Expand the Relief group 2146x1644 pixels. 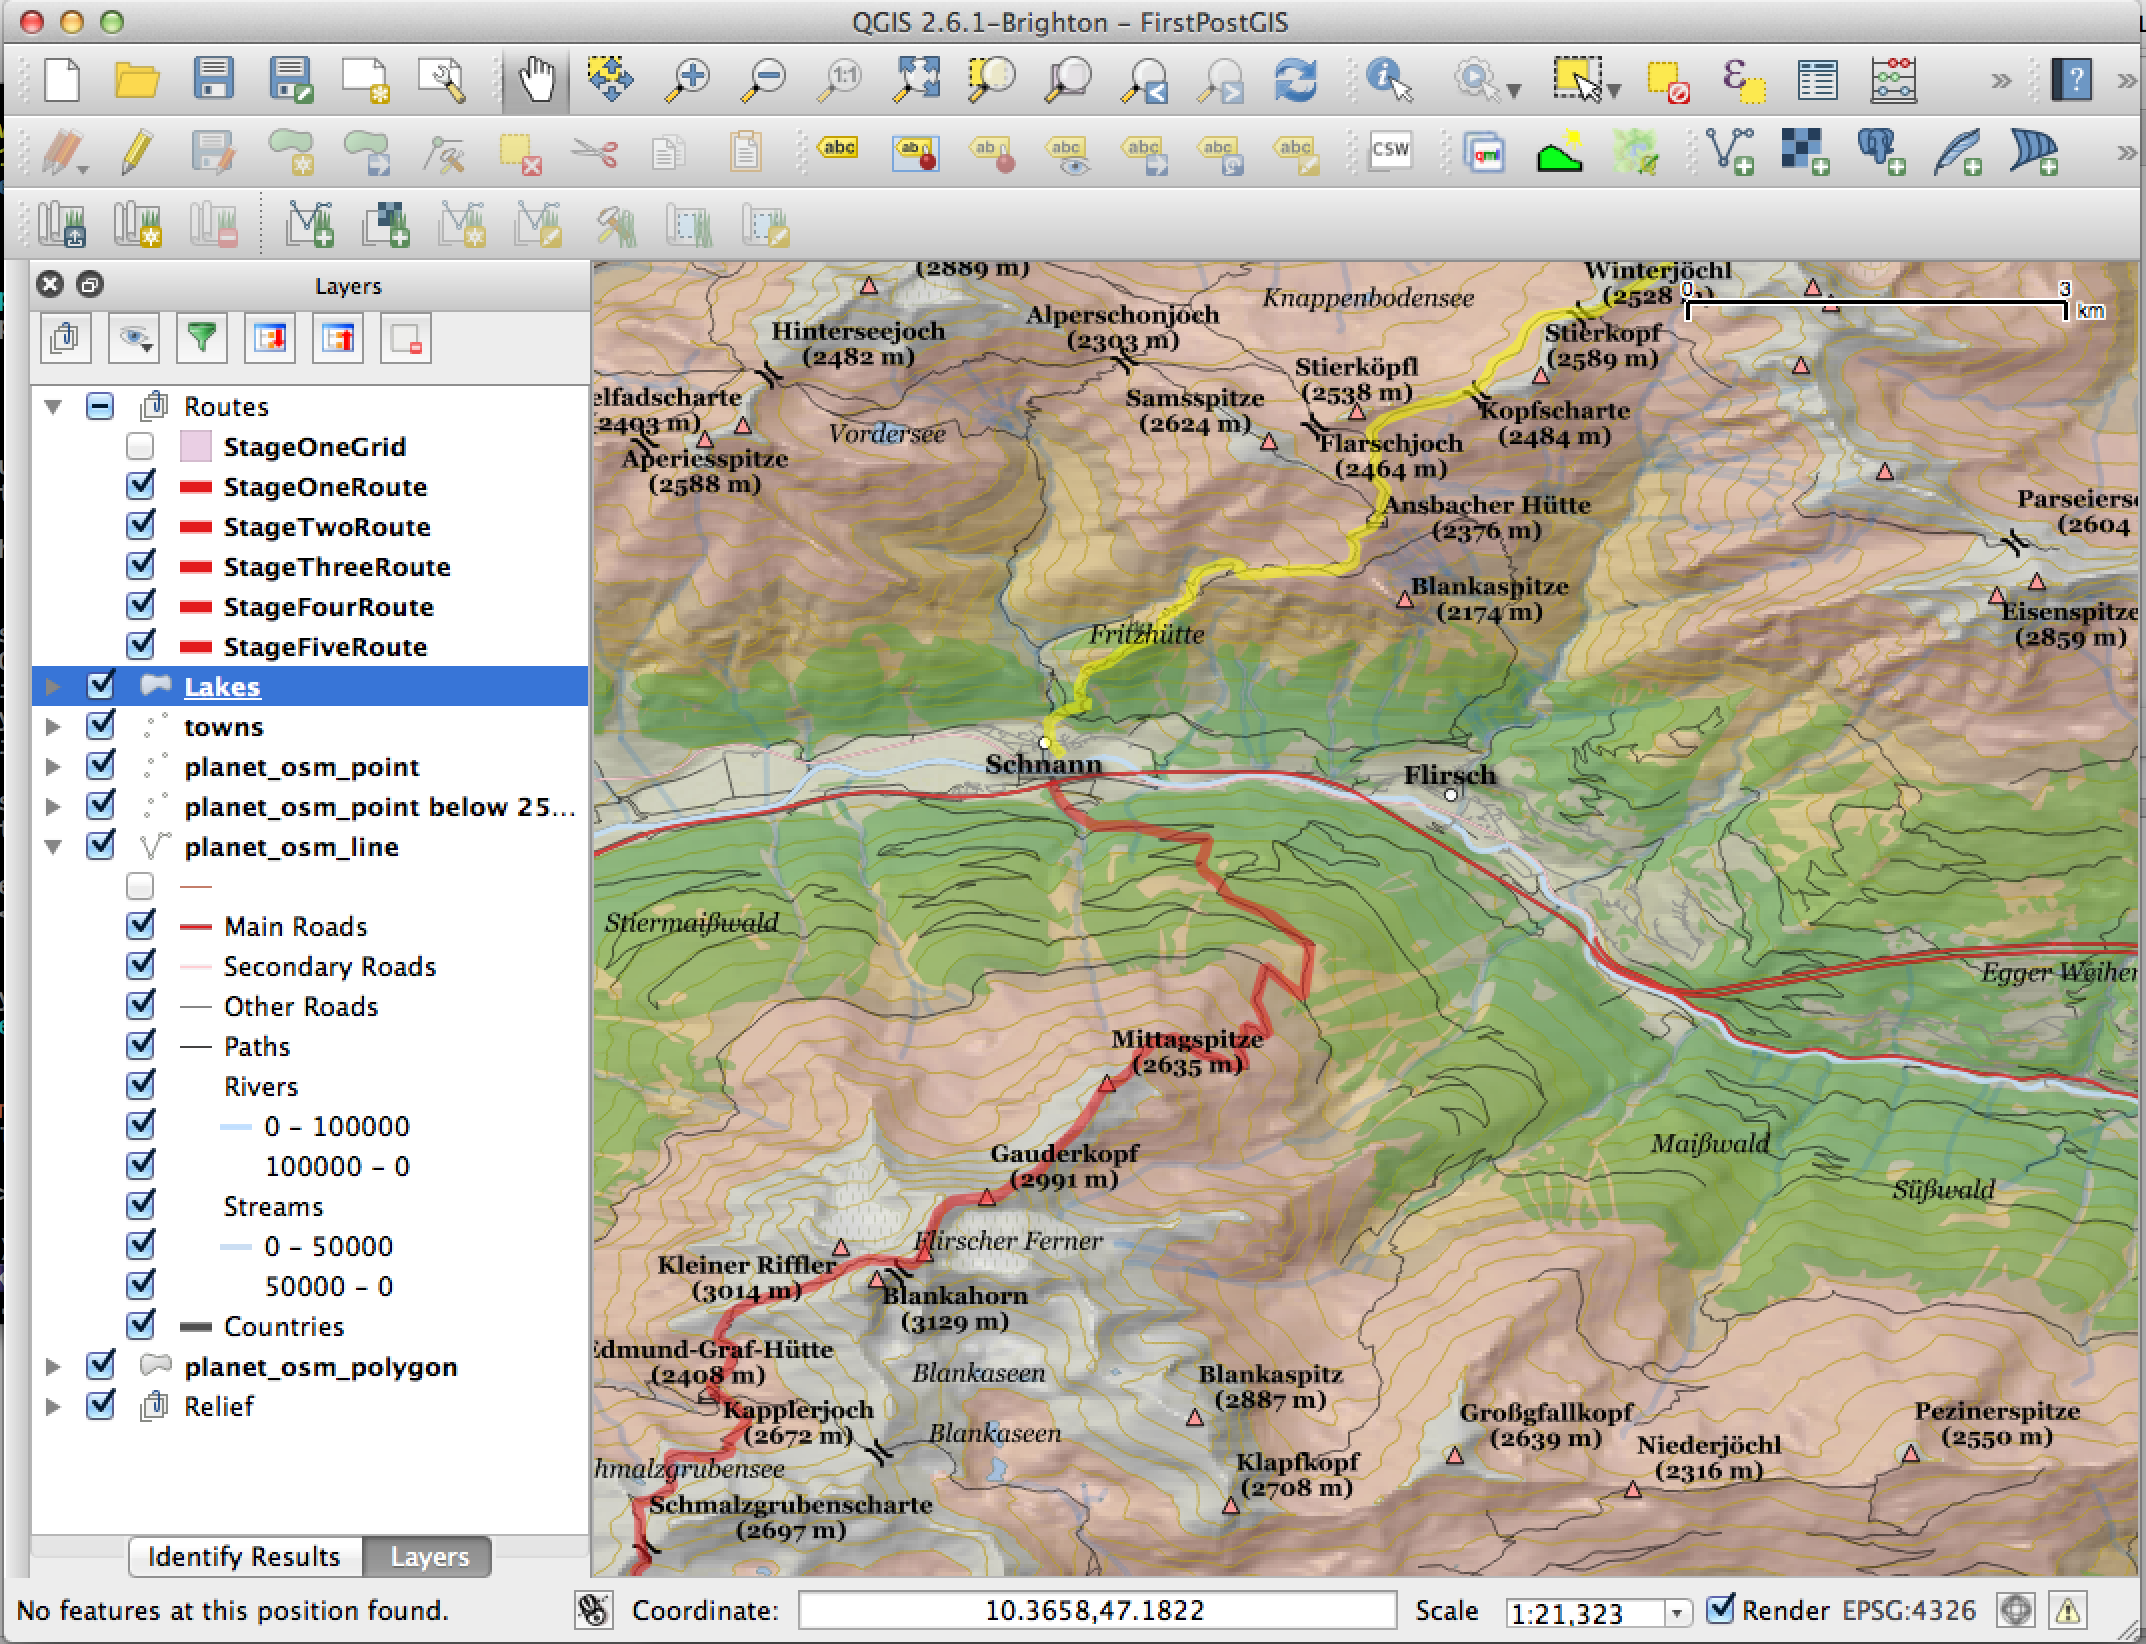tap(53, 1406)
